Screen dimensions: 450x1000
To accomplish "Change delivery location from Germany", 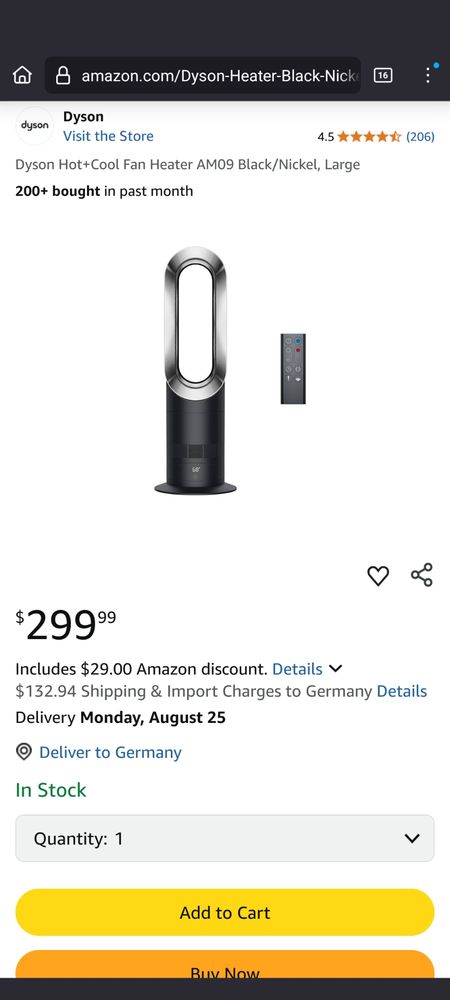I will 110,753.
